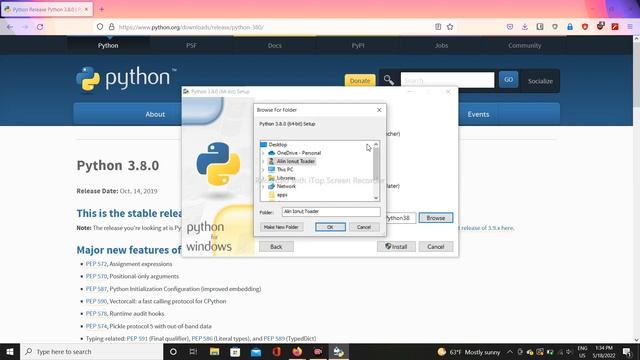Click the About menu on python.org
The image size is (640, 360).
(155, 114)
